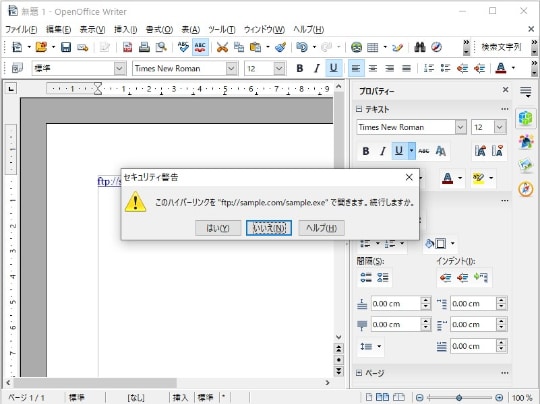Open font color dropdown arrow in toolbar
The height and width of the screenshot is (404, 540).
coord(513,69)
